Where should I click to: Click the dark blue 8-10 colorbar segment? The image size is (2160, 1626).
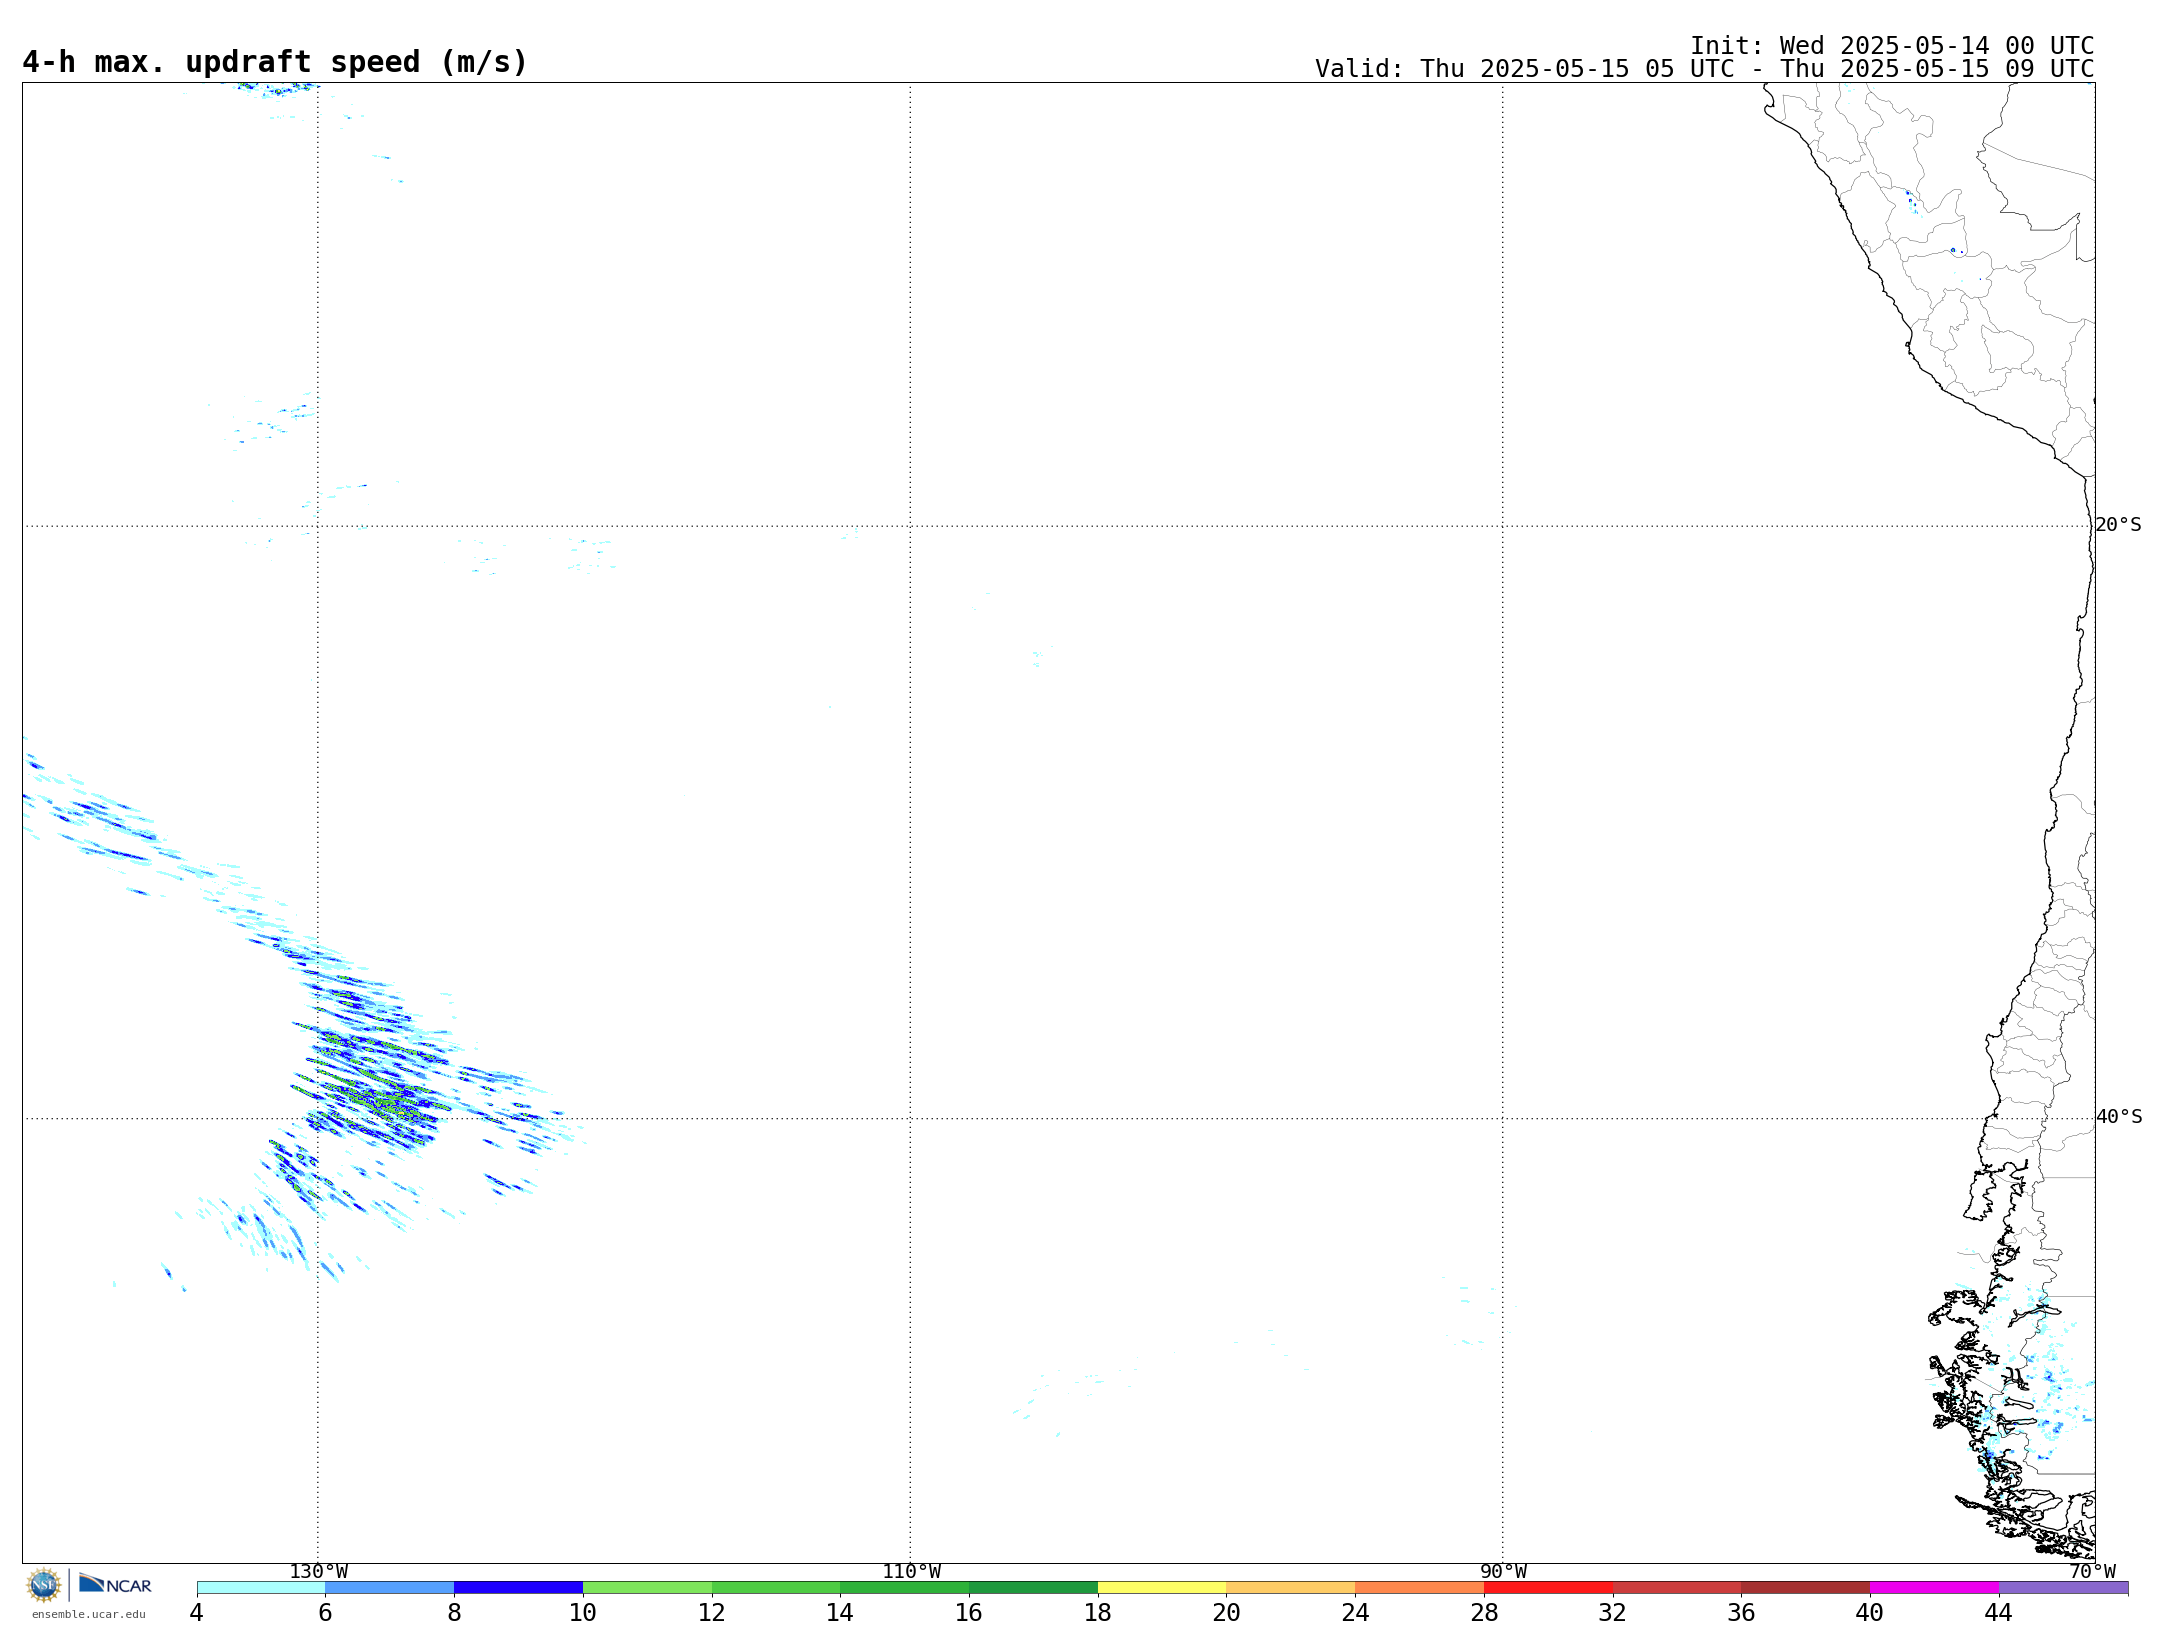click(518, 1588)
